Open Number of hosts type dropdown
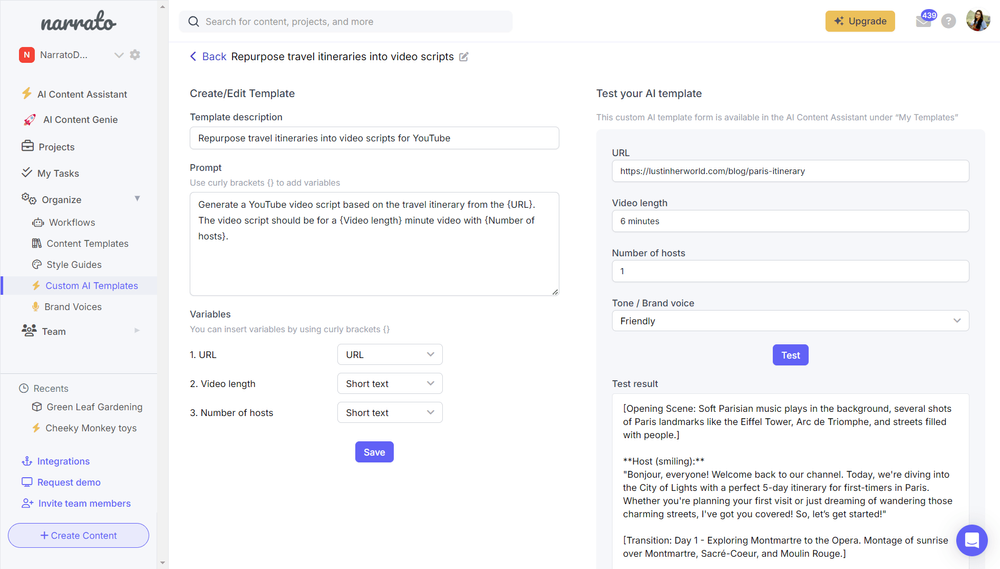 pos(390,413)
